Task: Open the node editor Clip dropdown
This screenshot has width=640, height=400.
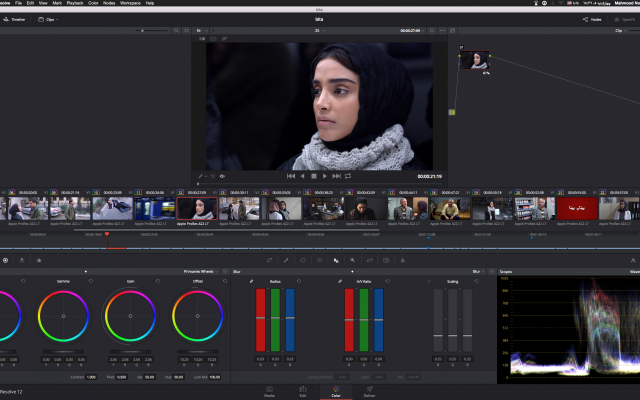Action: (x=621, y=31)
